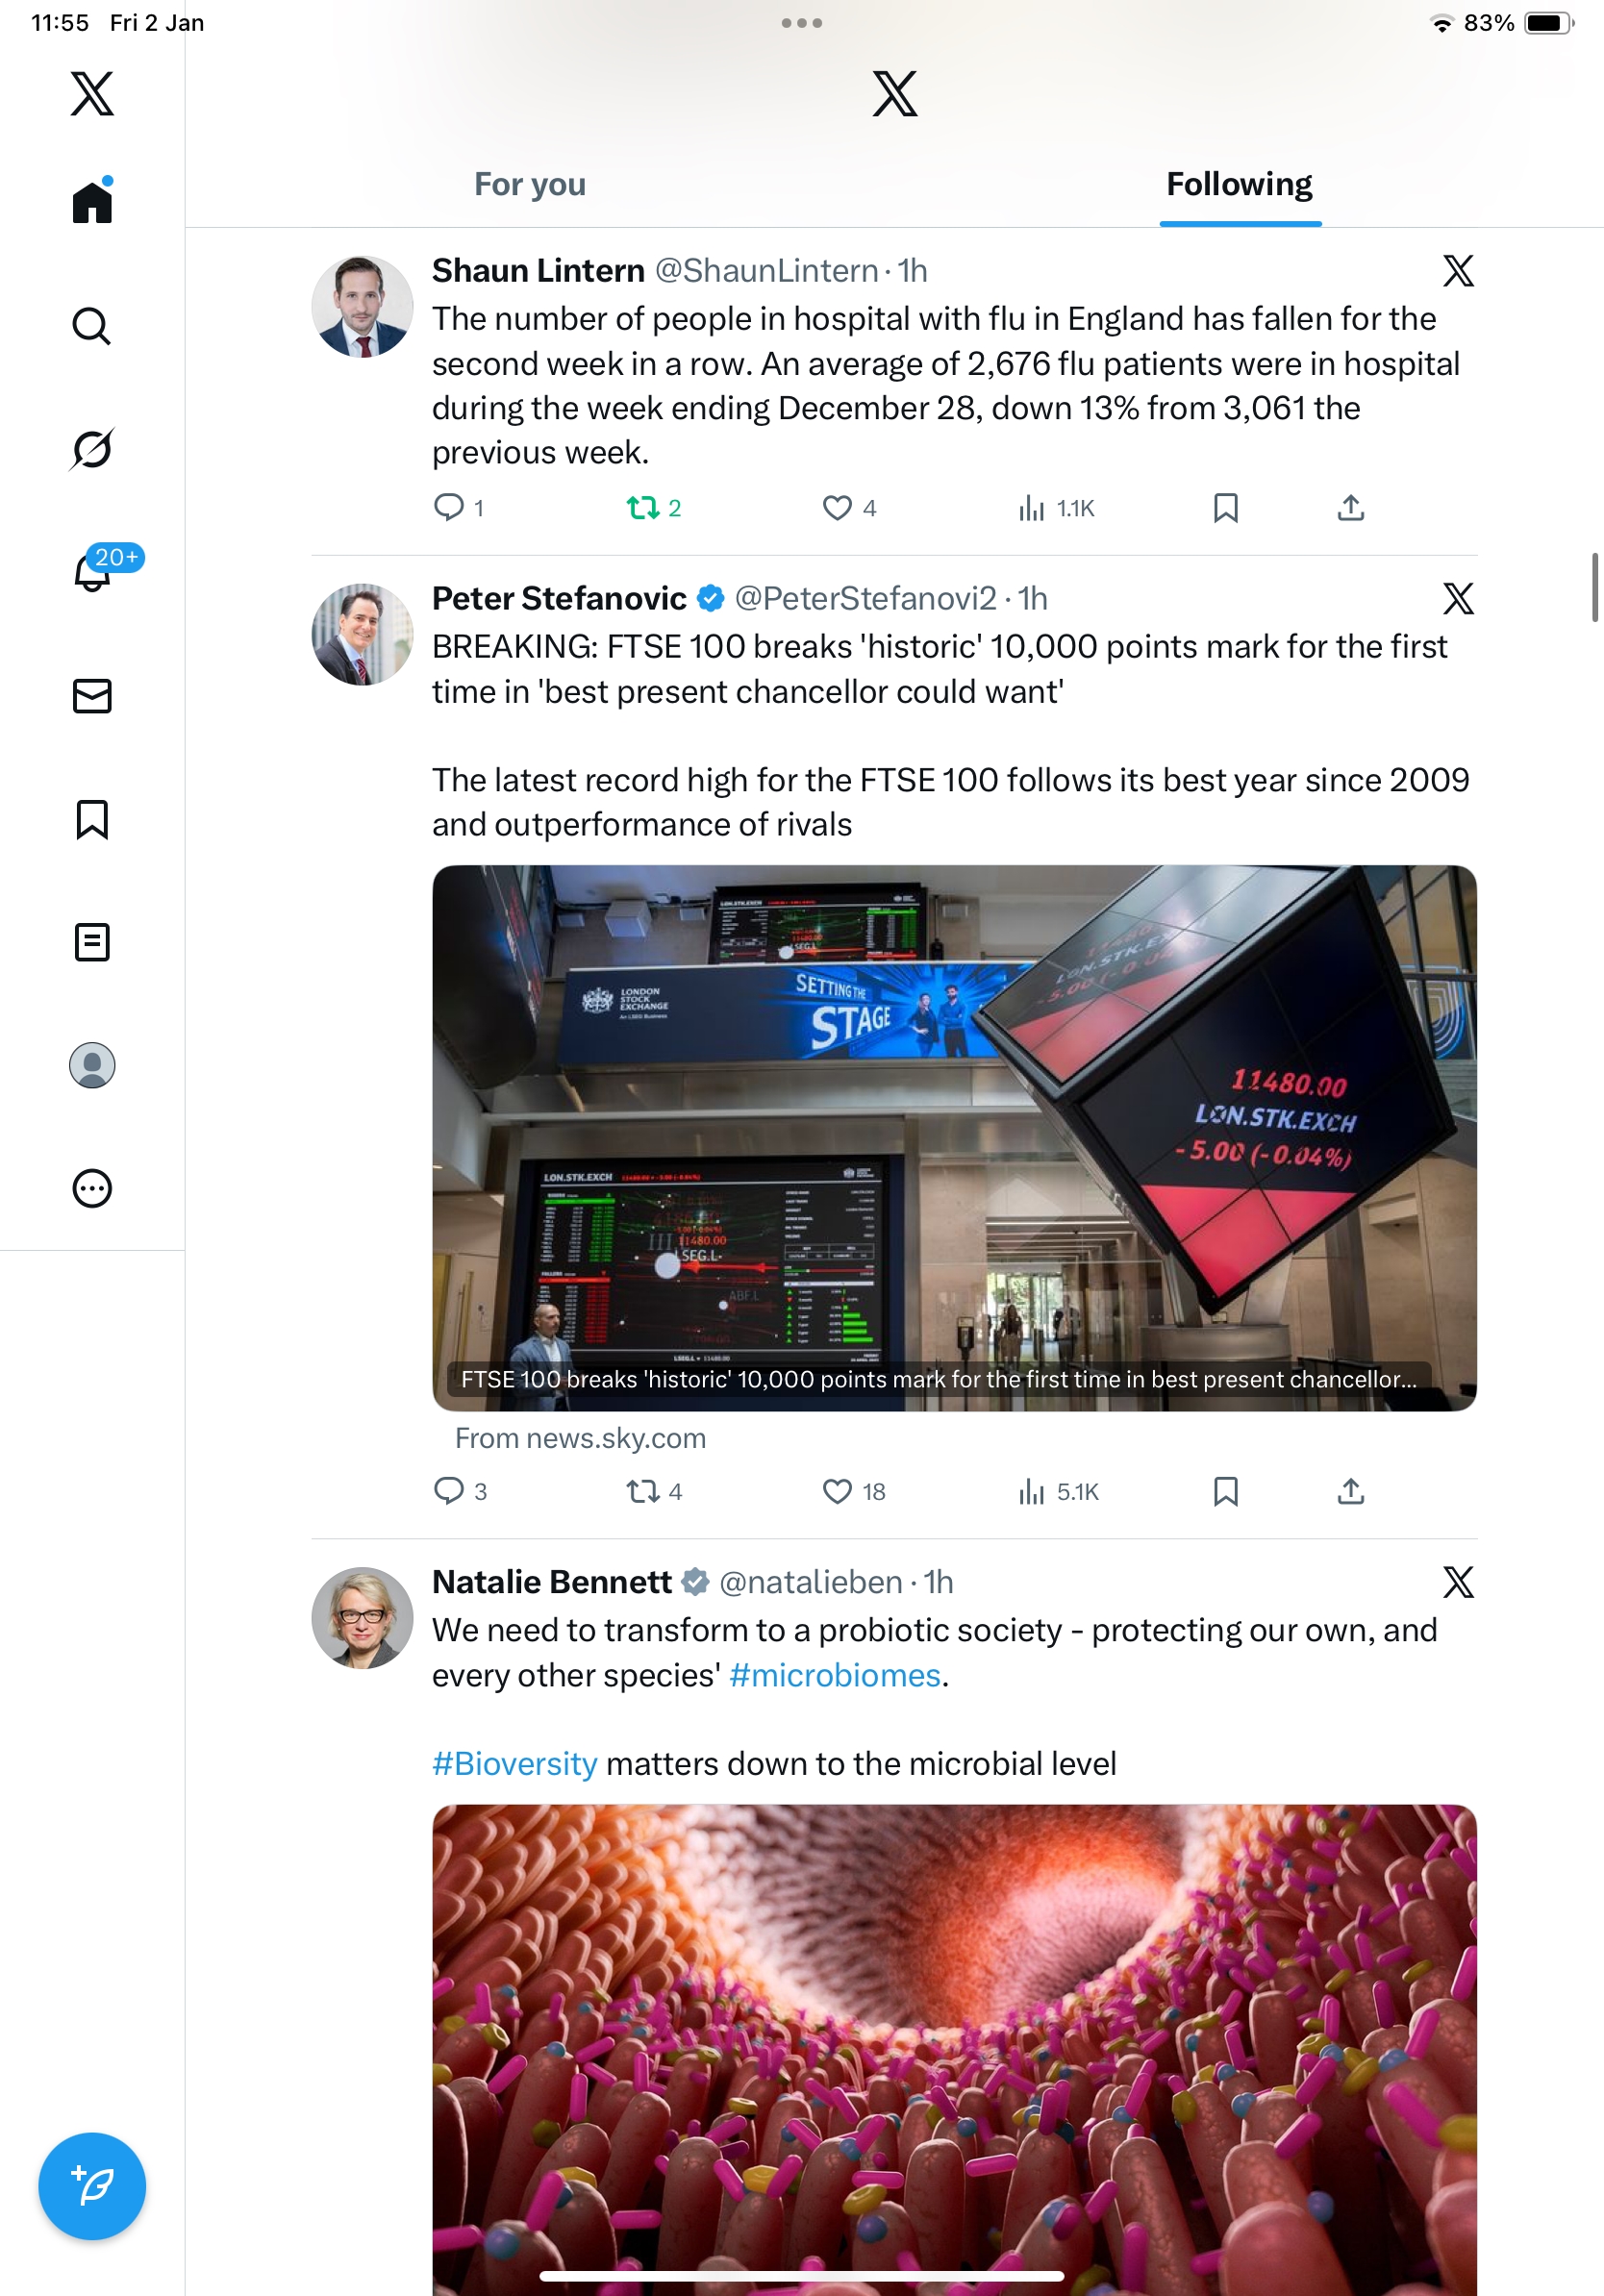Open more options circle in sidebar
The image size is (1604, 2296).
click(x=92, y=1188)
